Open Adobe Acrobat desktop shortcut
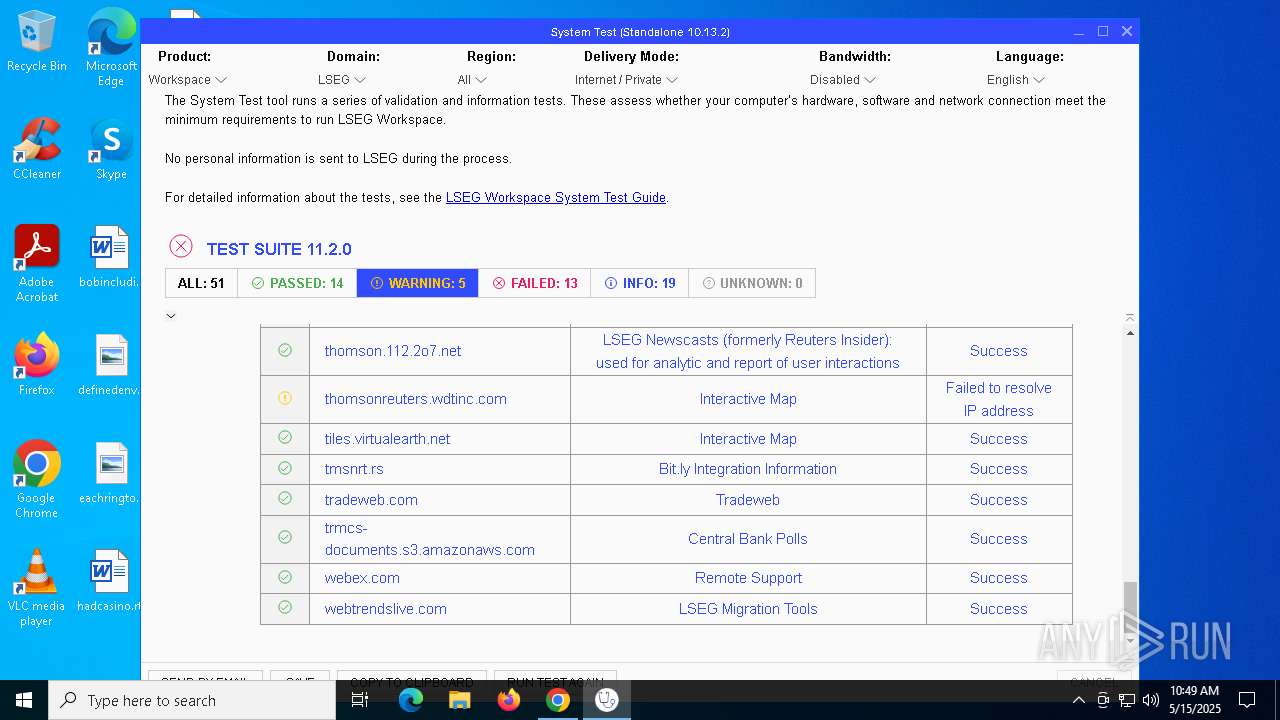 click(x=37, y=263)
